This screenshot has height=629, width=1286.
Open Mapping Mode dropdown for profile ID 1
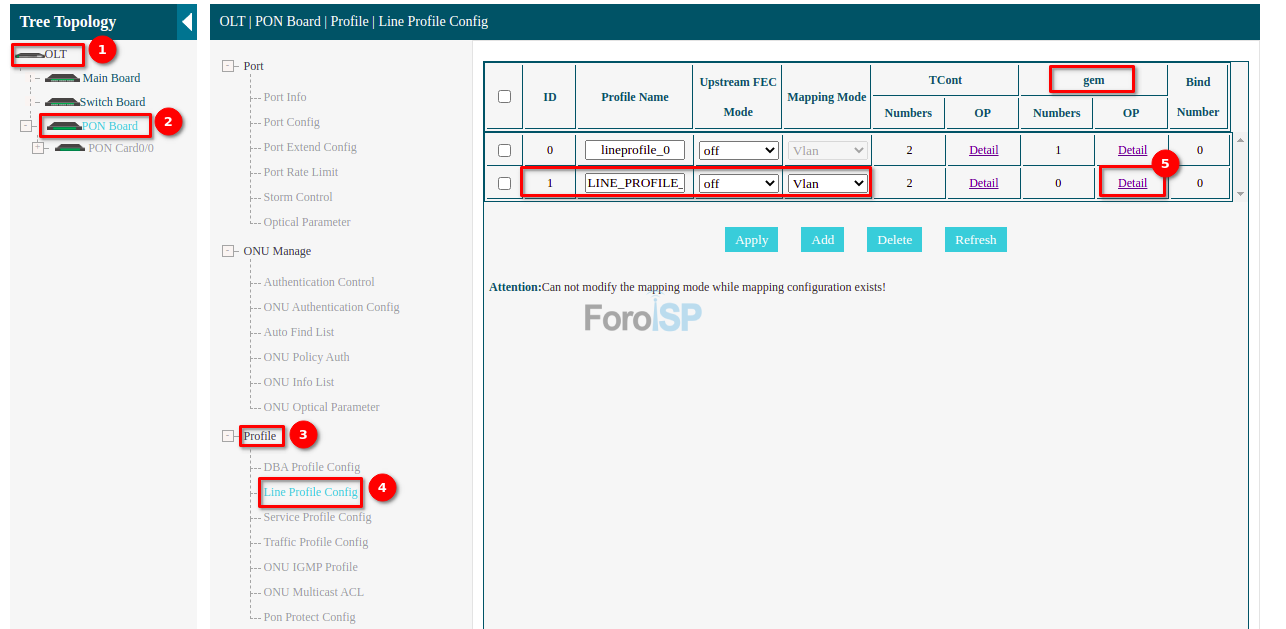(827, 184)
